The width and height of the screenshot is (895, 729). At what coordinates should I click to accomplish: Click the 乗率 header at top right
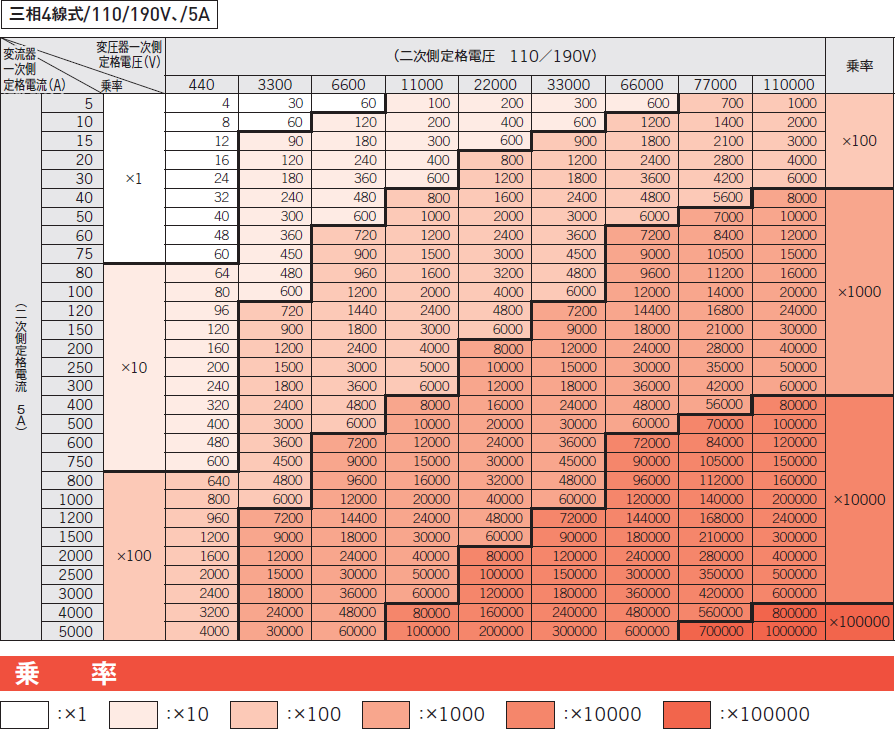859,66
